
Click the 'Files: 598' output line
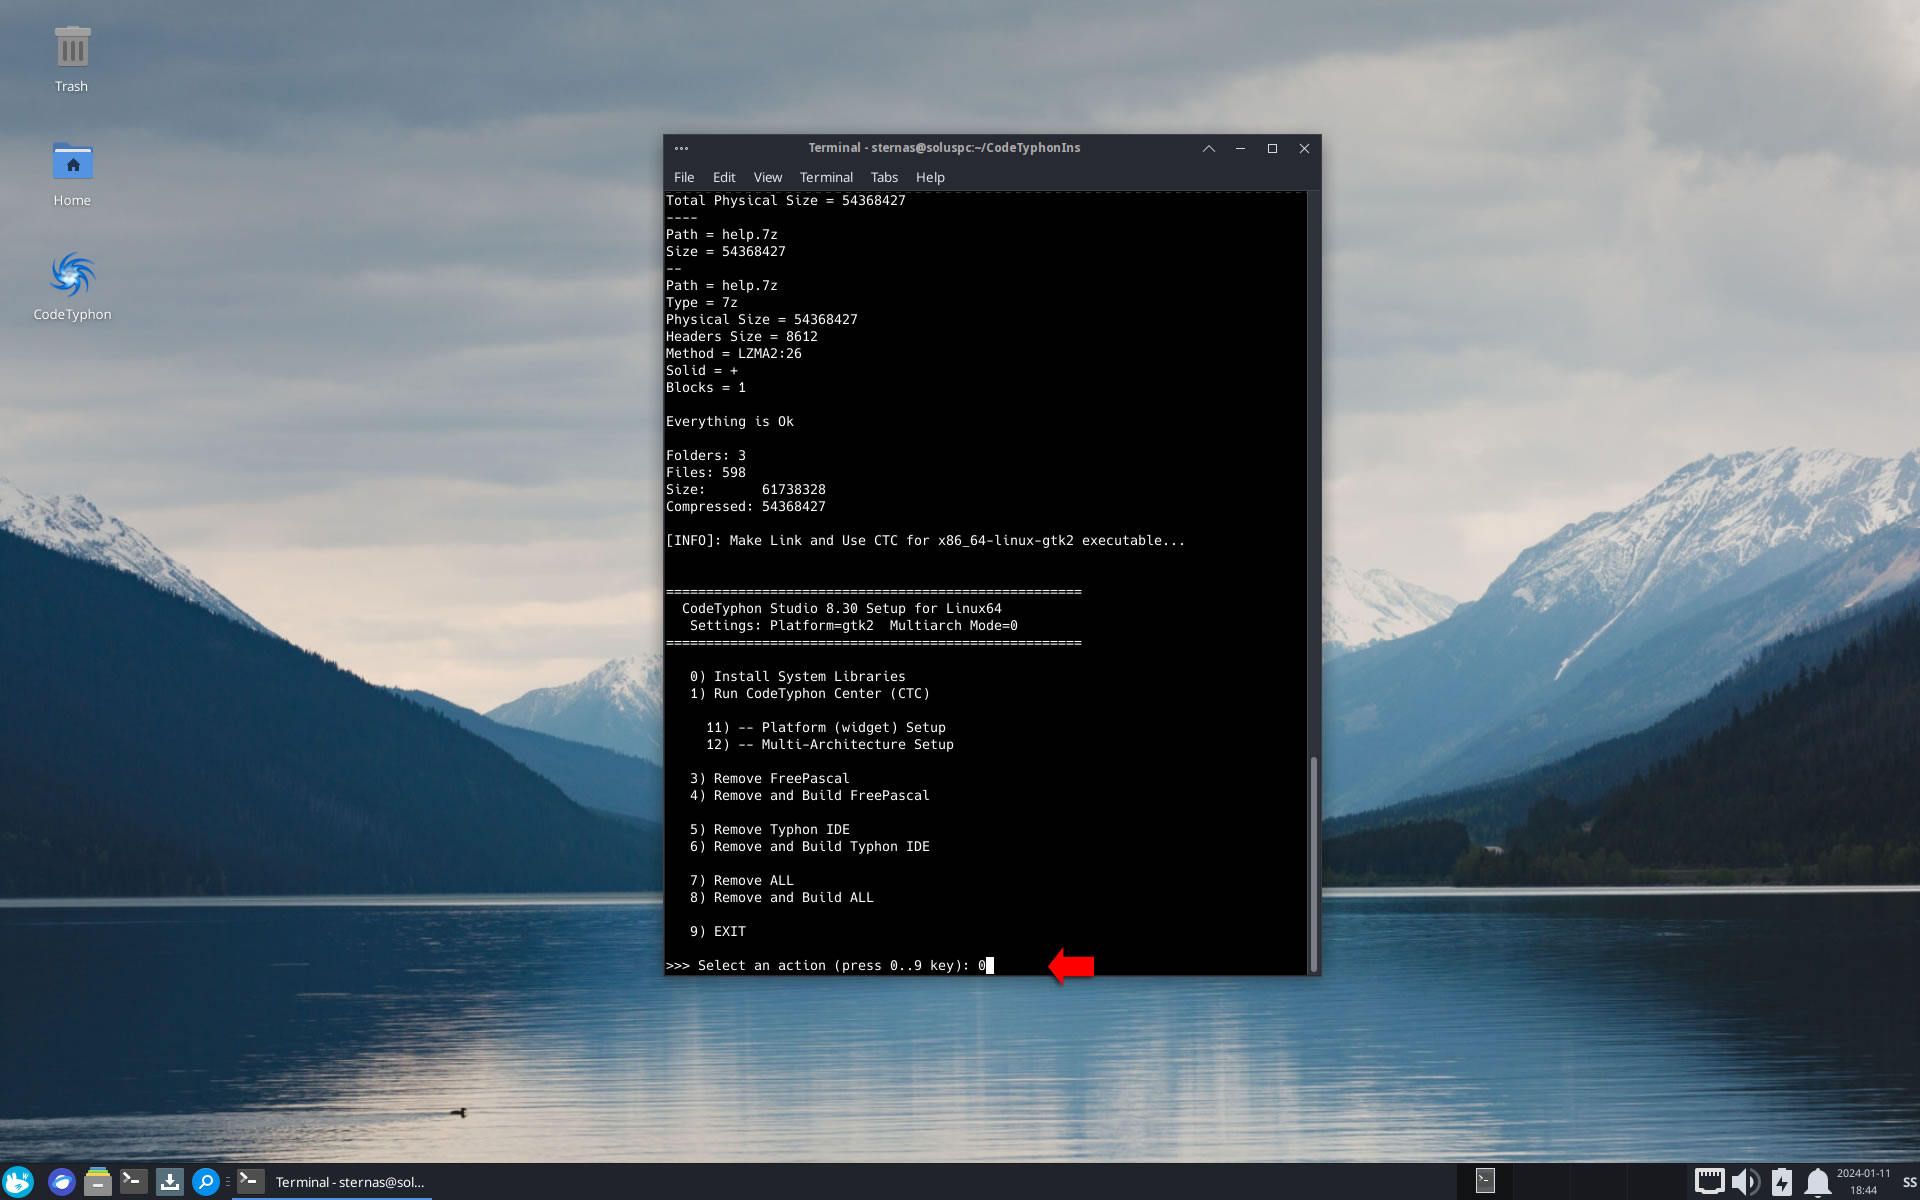[x=705, y=472]
